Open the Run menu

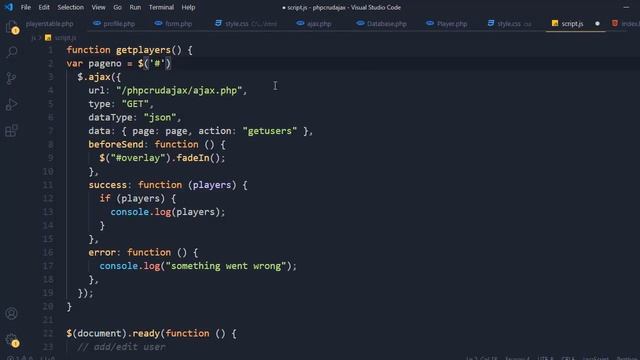[135, 7]
